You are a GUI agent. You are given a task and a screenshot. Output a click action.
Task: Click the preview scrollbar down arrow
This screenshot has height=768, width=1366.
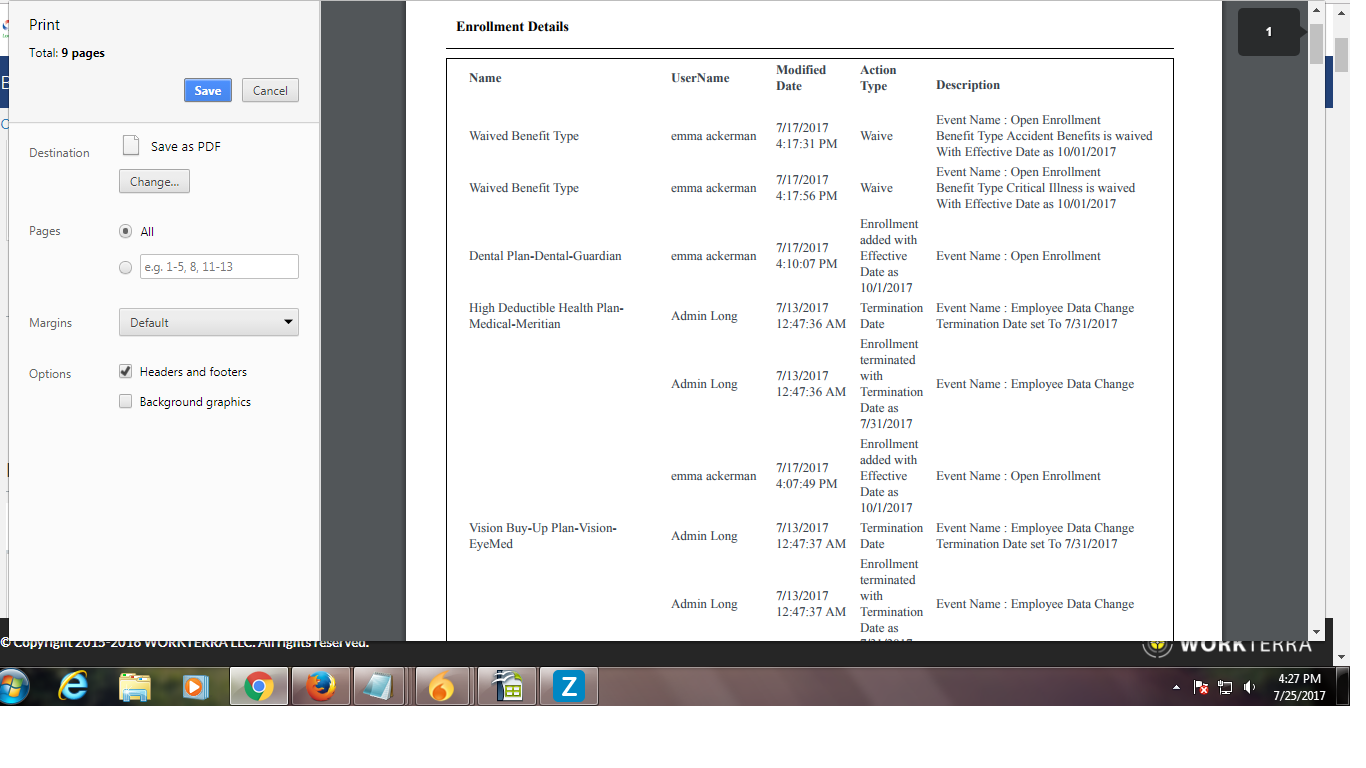pos(1316,631)
